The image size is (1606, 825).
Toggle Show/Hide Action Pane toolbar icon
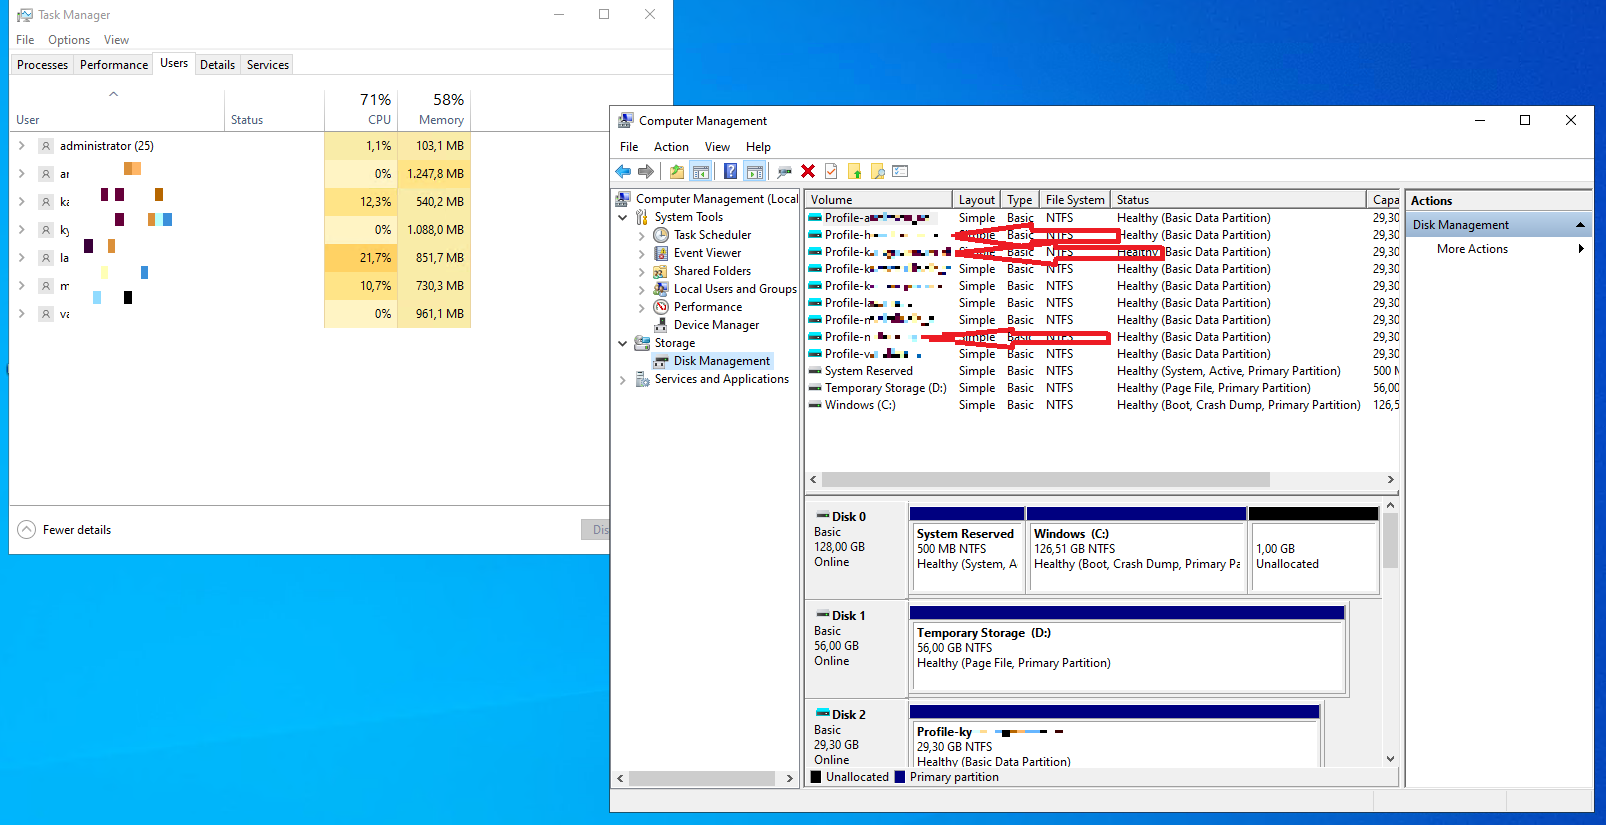click(x=755, y=172)
